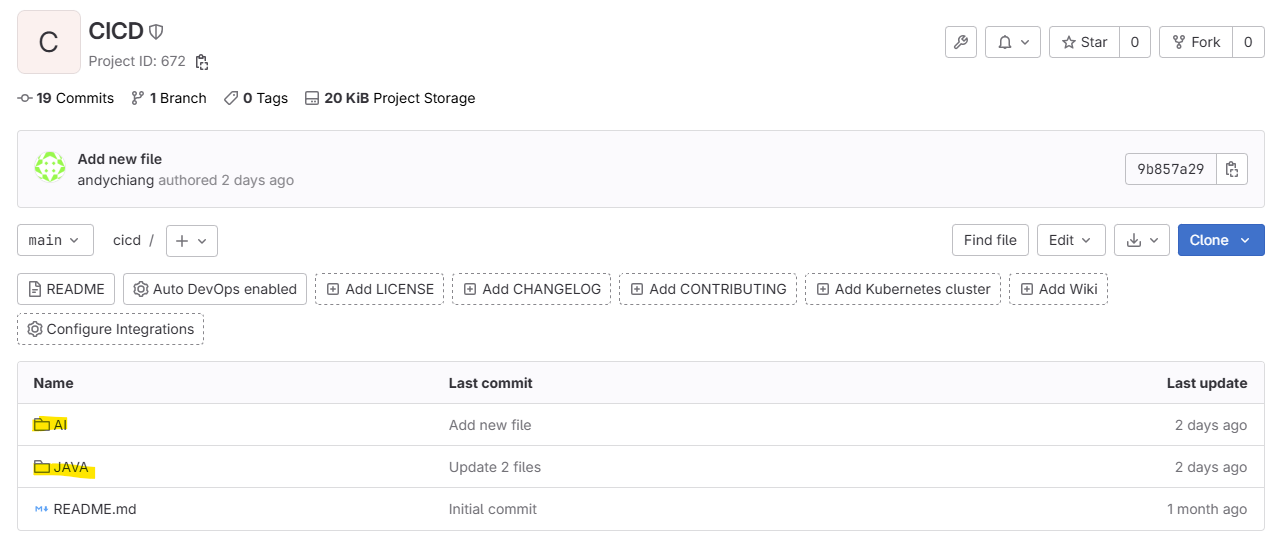The height and width of the screenshot is (540, 1282).
Task: Open the JAVA folder
Action: [x=70, y=467]
